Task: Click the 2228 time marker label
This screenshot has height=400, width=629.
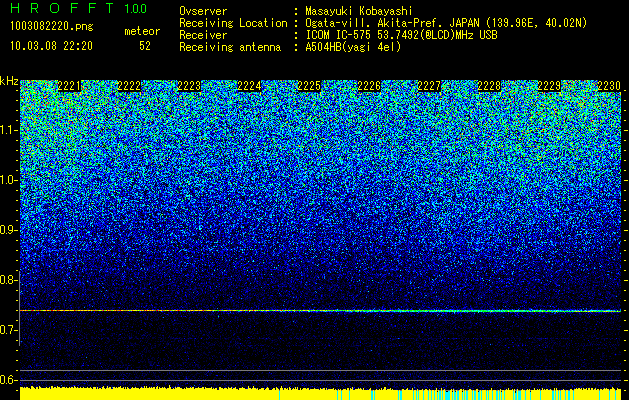Action: point(489,86)
